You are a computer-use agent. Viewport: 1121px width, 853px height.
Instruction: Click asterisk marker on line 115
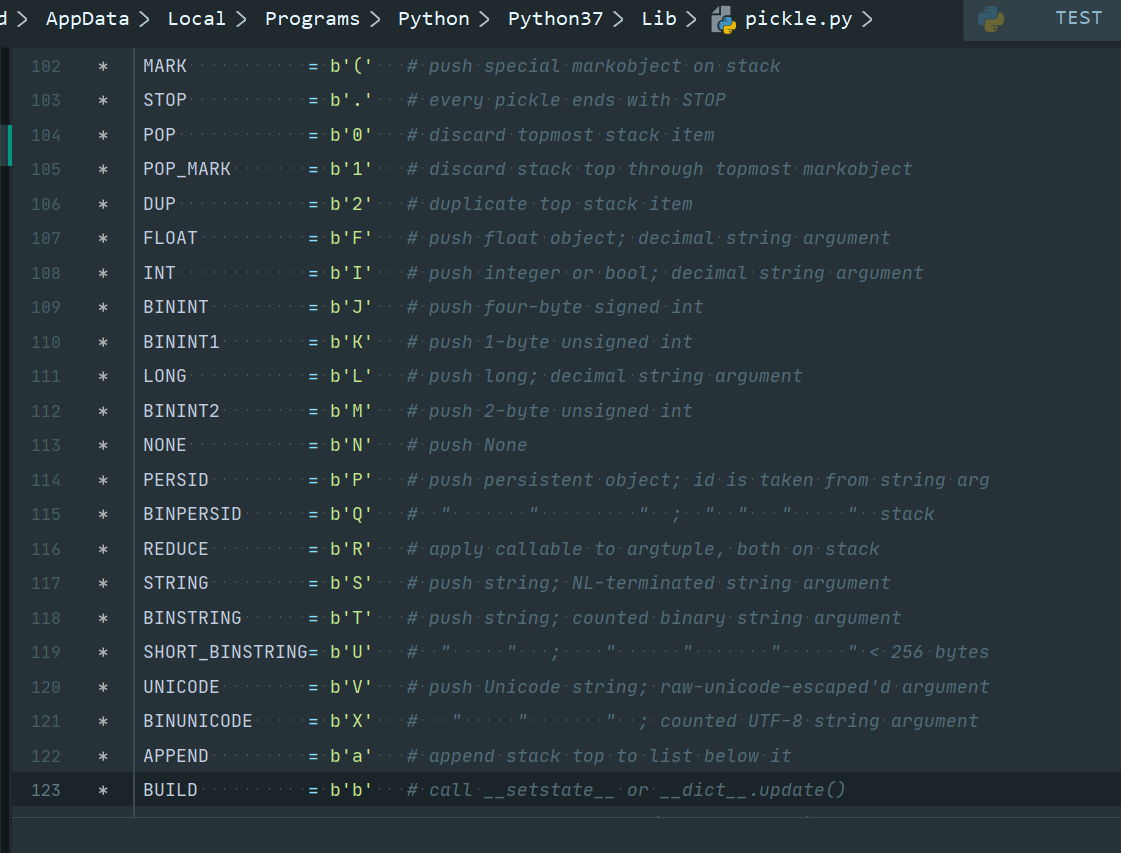(103, 514)
